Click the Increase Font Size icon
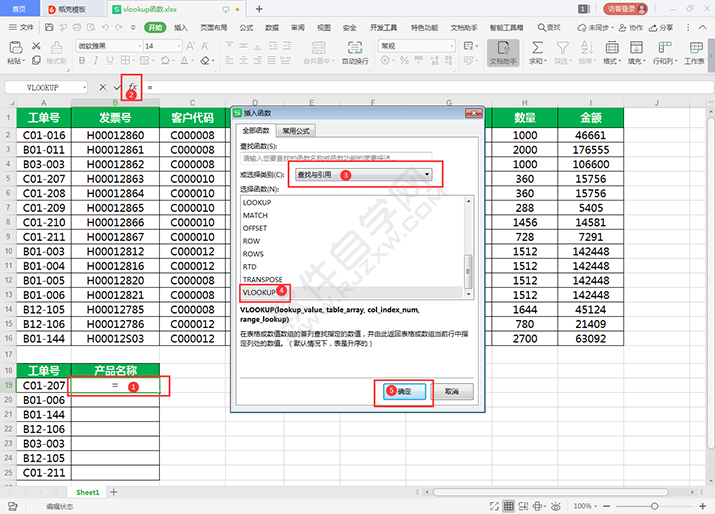The width and height of the screenshot is (715, 514). pyautogui.click(x=191, y=46)
